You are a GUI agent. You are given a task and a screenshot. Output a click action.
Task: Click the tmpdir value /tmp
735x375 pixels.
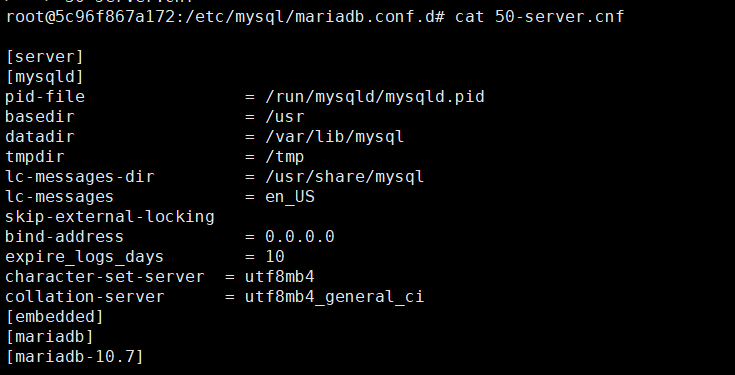point(285,157)
